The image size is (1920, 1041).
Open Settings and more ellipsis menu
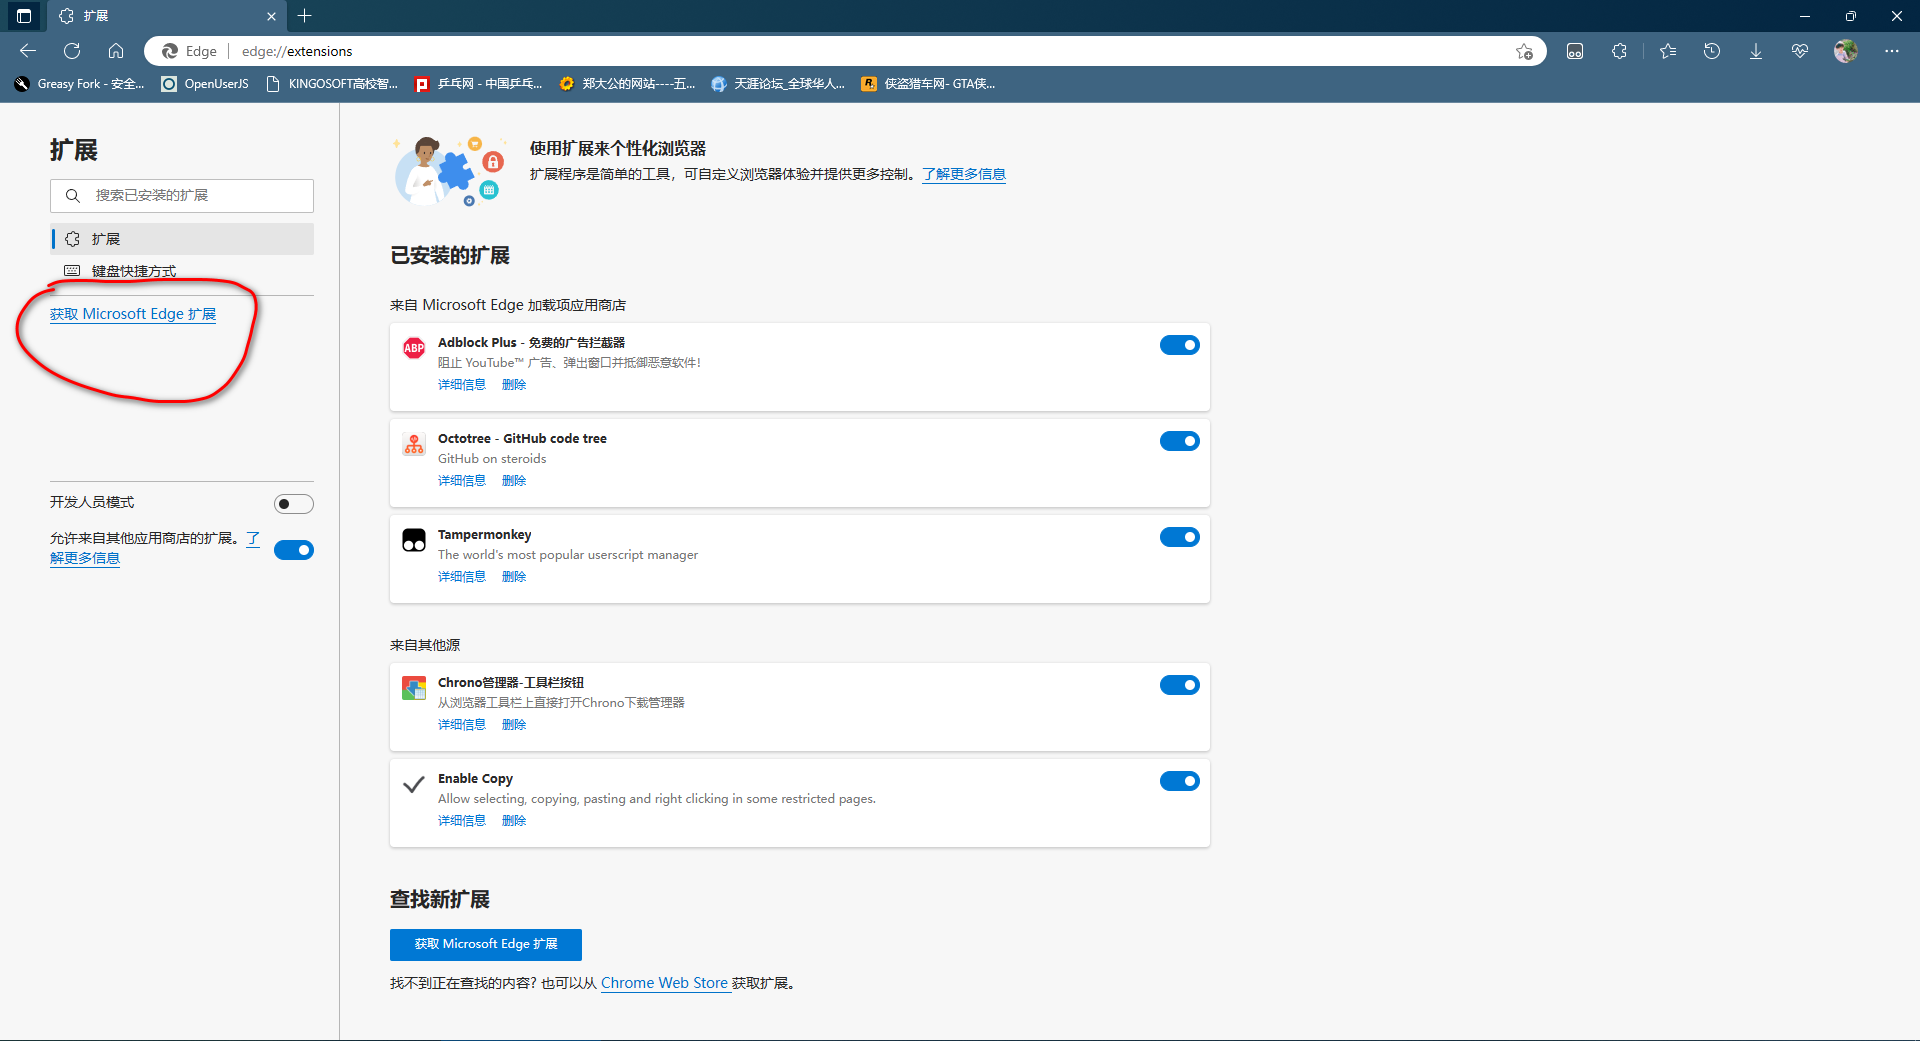coord(1892,51)
